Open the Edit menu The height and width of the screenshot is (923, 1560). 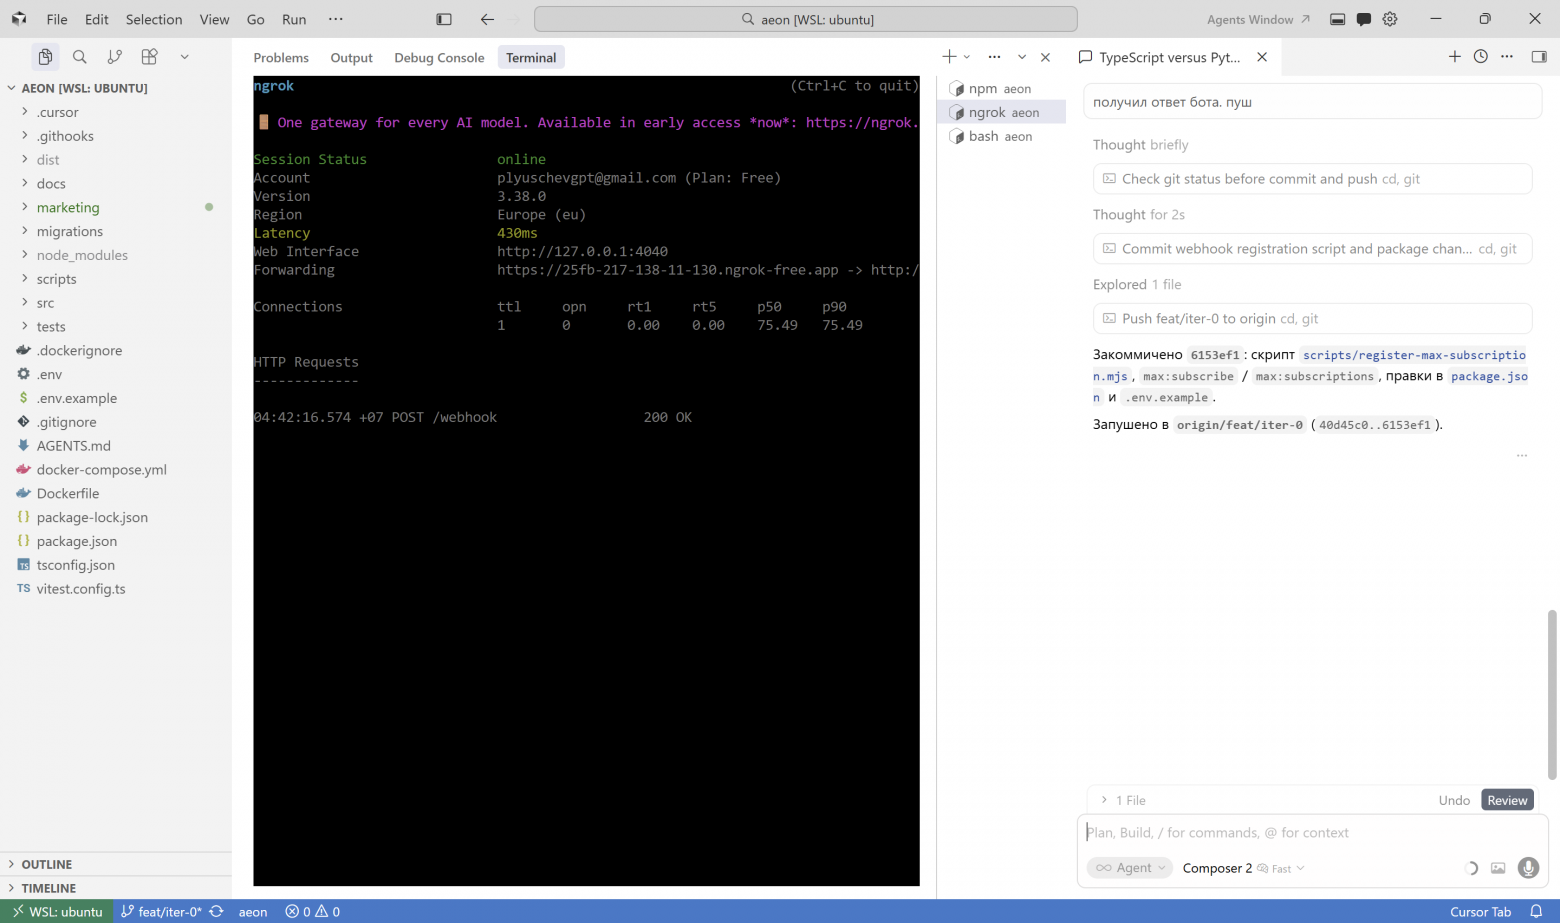(97, 19)
